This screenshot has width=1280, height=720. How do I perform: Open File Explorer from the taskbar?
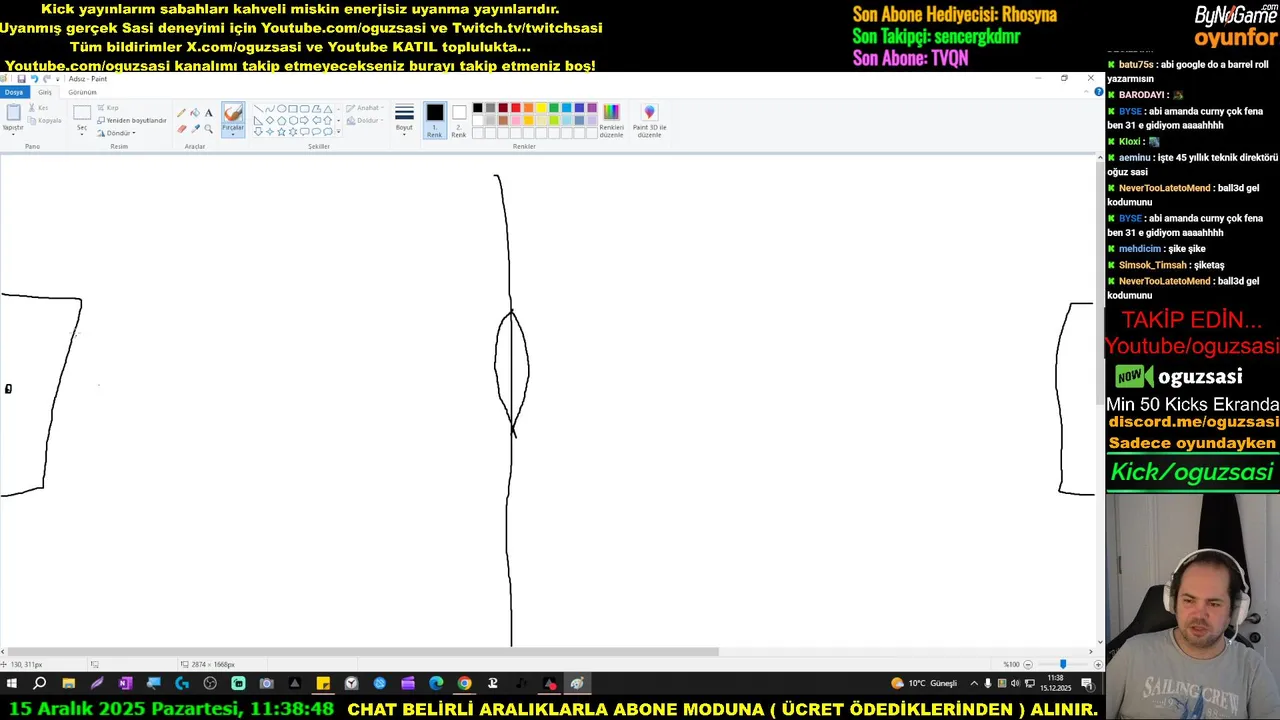point(68,684)
